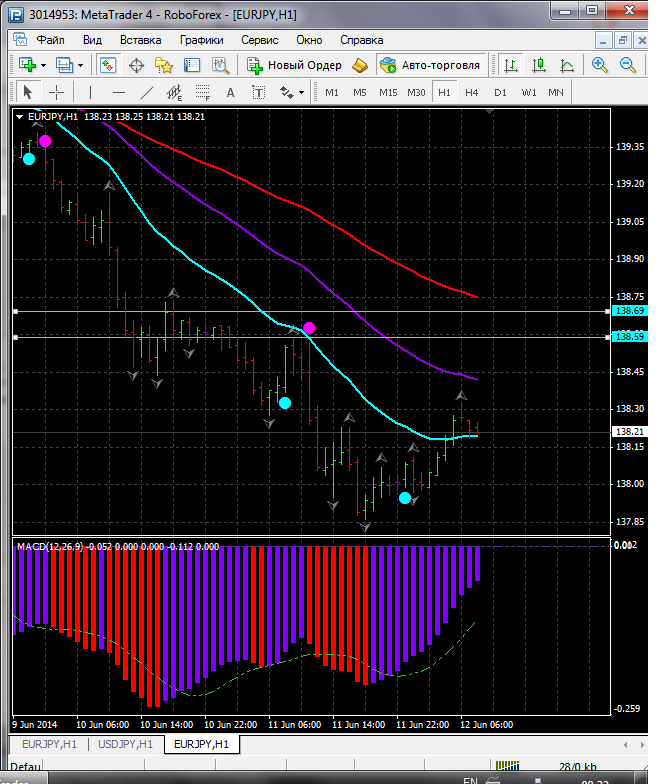Click the chart shift marker triangle

tap(490, 112)
